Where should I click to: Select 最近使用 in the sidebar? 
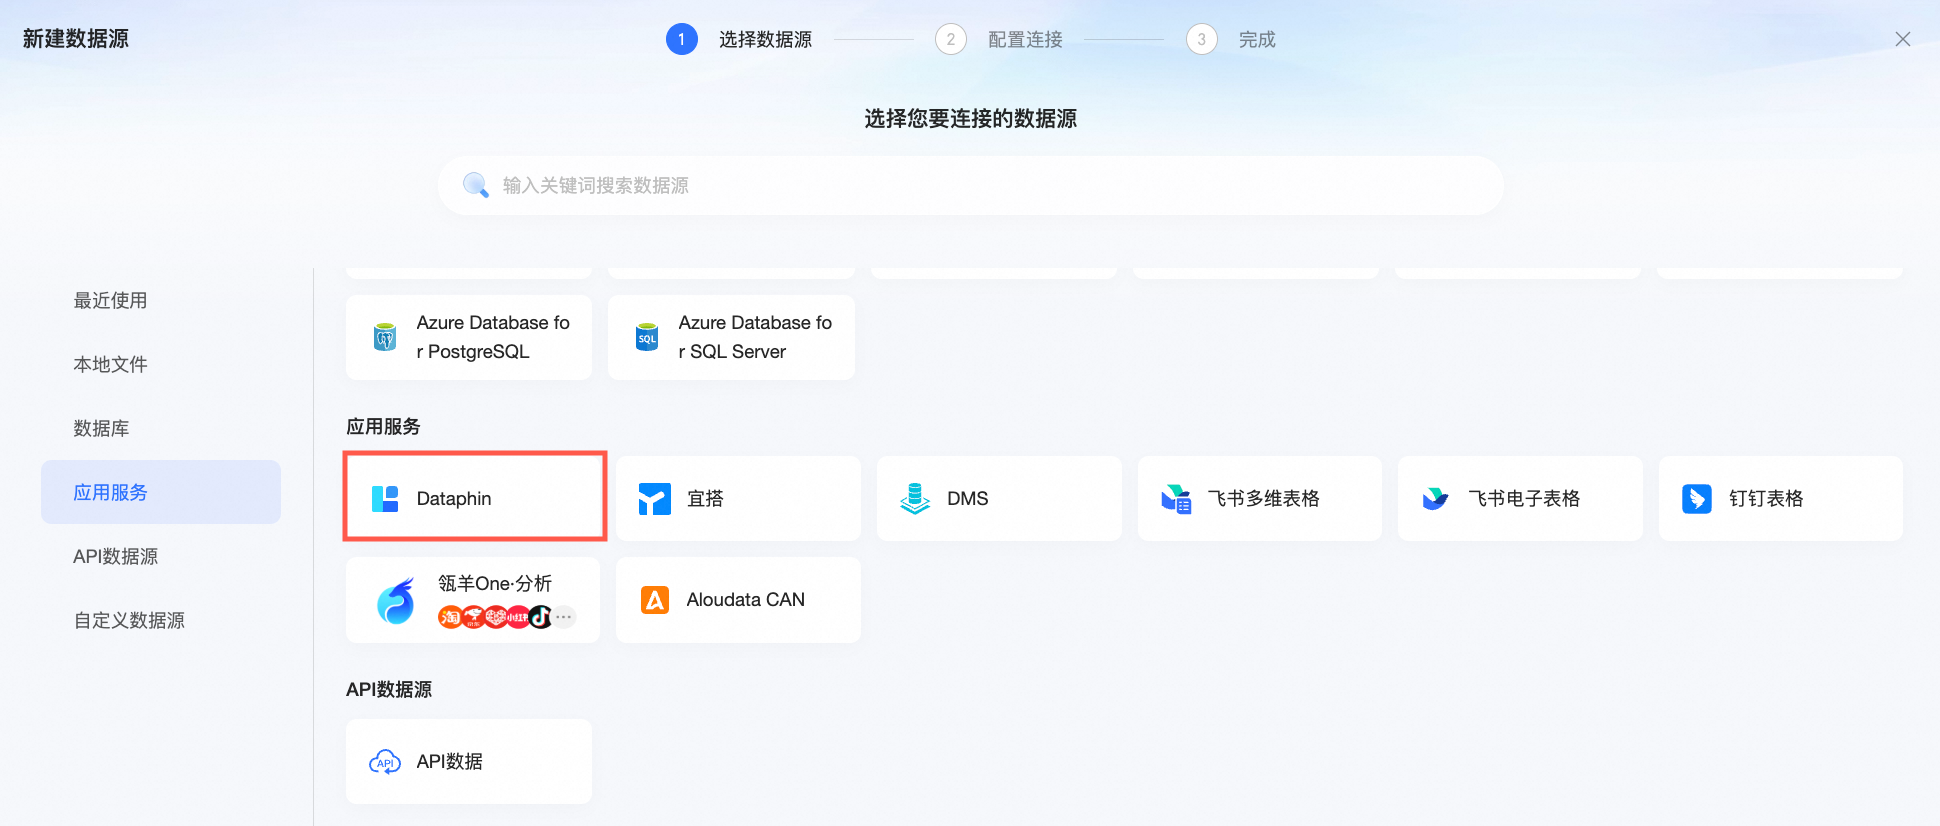[x=161, y=300]
